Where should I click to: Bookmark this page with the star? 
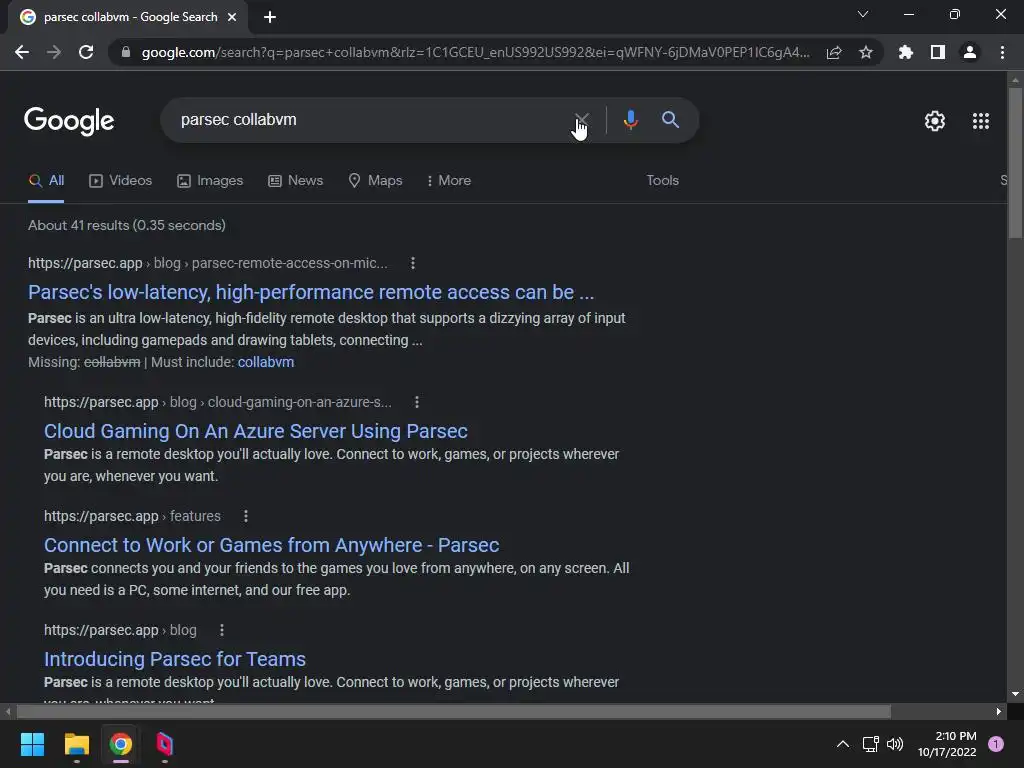click(866, 52)
